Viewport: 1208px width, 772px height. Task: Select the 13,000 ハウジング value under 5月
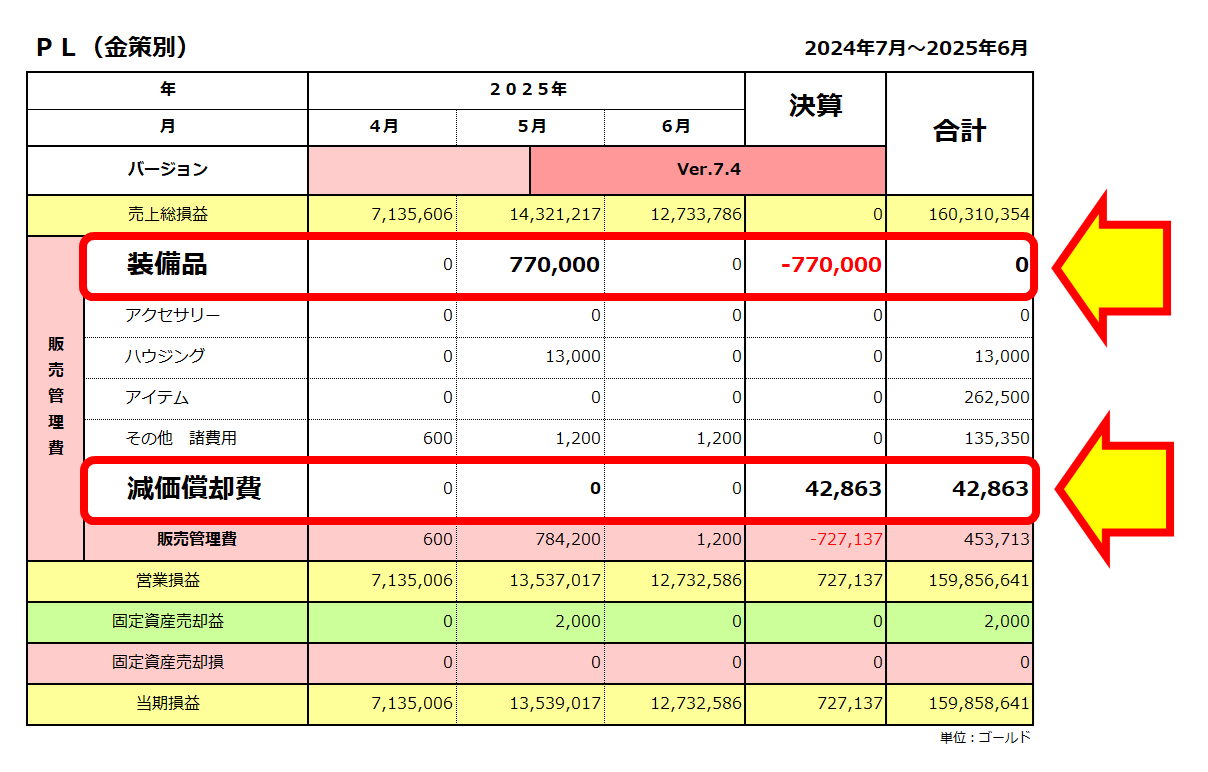pos(572,357)
